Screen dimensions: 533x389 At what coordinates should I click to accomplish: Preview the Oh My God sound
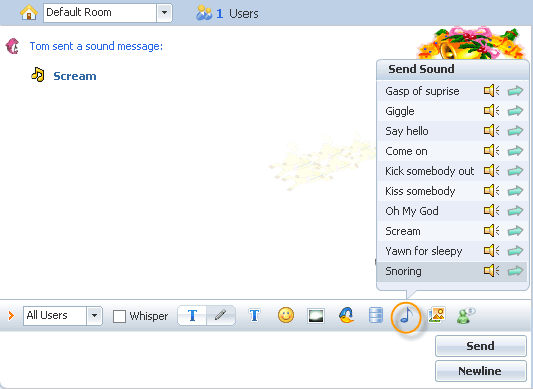491,211
